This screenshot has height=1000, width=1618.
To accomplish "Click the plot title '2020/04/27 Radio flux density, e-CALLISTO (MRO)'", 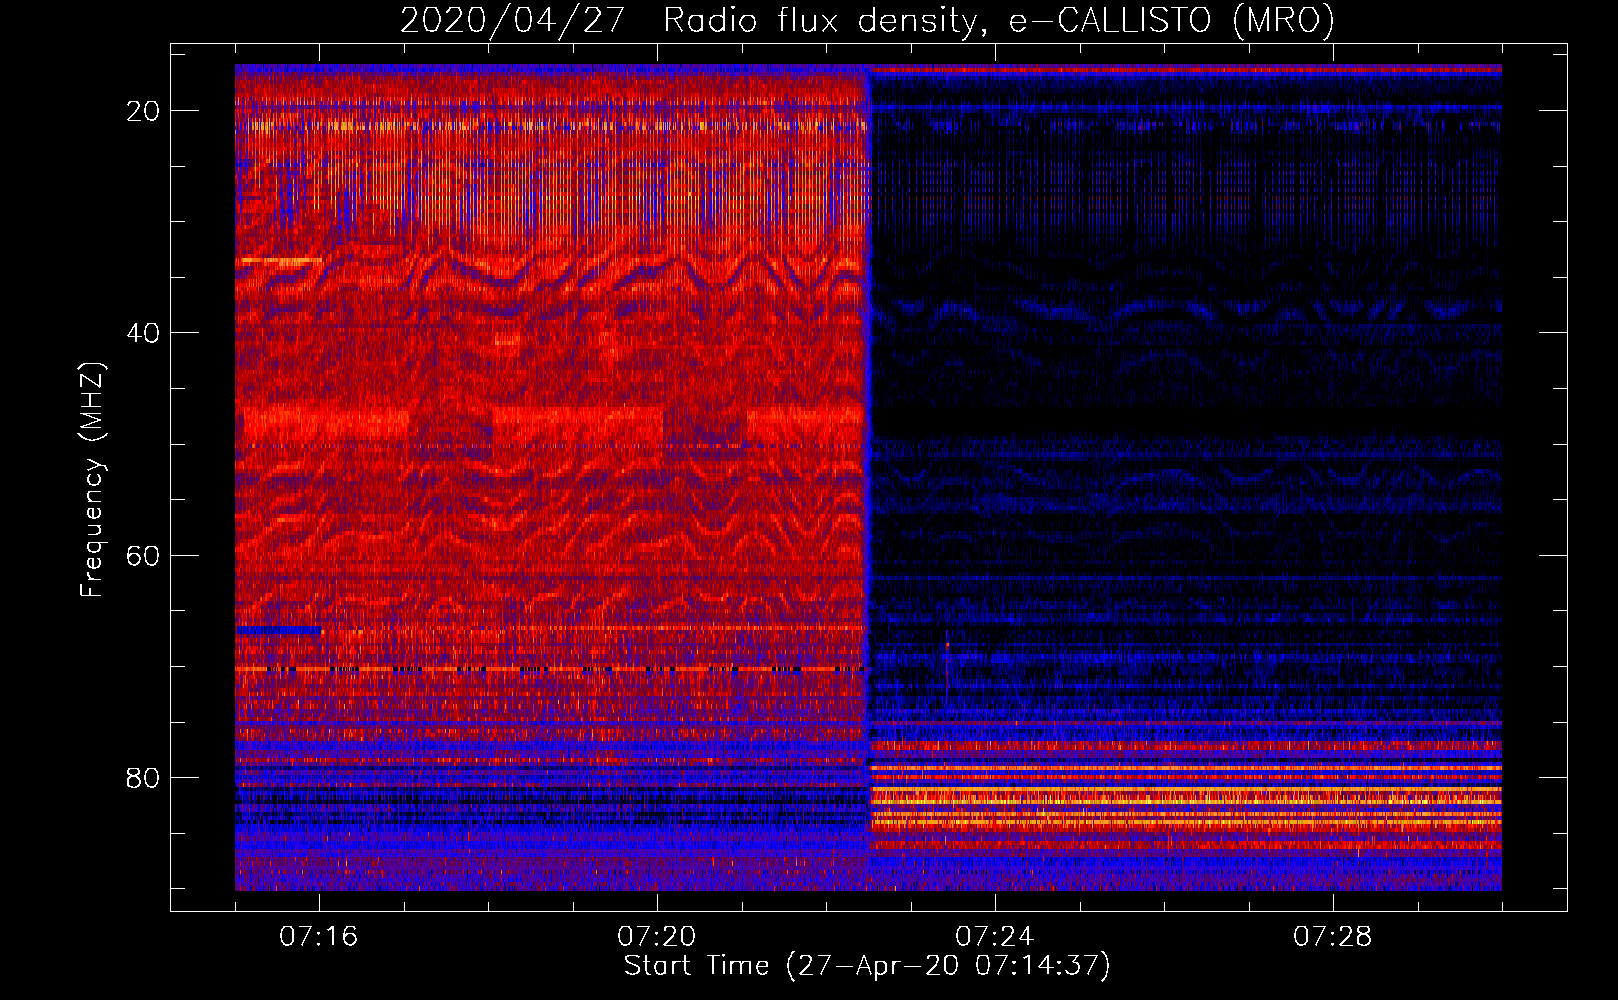I will pos(867,21).
